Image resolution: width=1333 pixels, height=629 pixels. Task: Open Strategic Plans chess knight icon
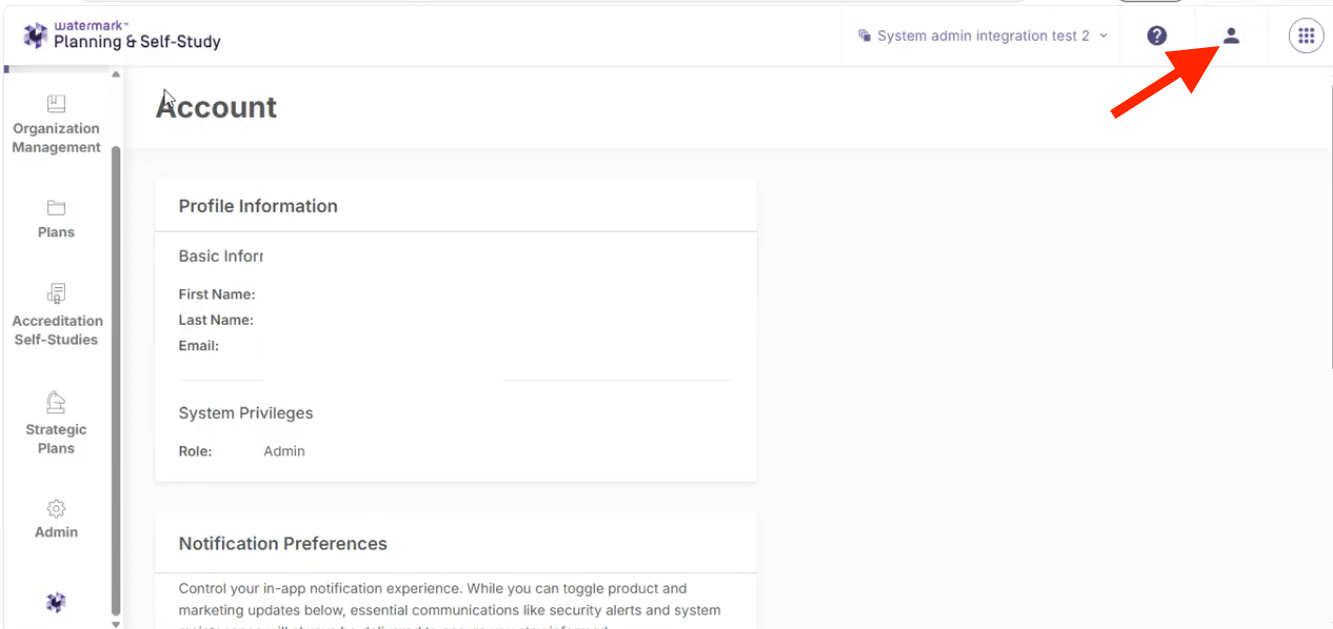tap(56, 402)
